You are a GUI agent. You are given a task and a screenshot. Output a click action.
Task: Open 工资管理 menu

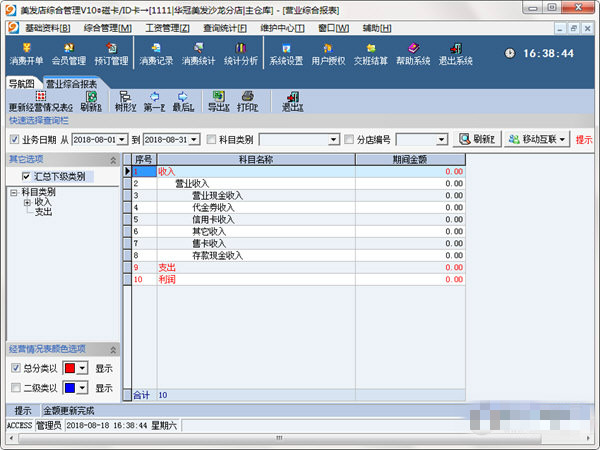coord(167,28)
